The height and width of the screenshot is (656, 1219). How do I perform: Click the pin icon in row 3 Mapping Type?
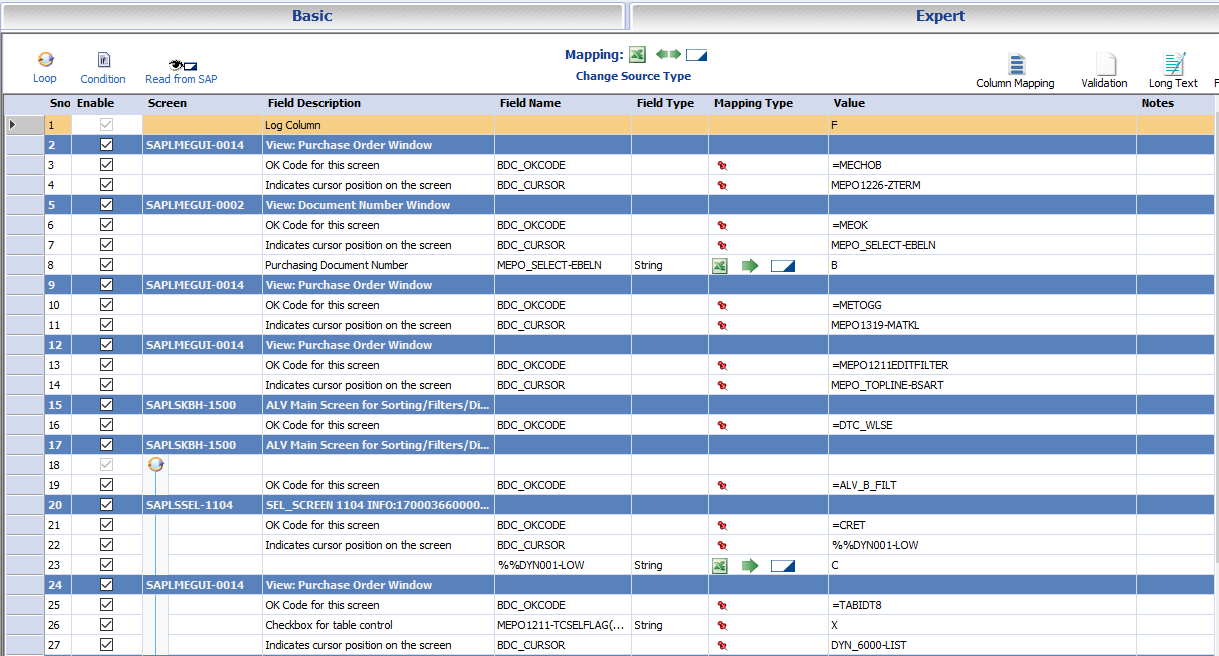(x=722, y=165)
